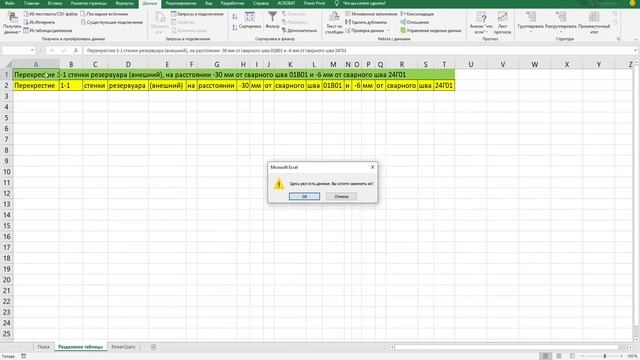Open the ACROBAT ribbon tab
Screen dimensions: 640x360
tap(286, 3)
